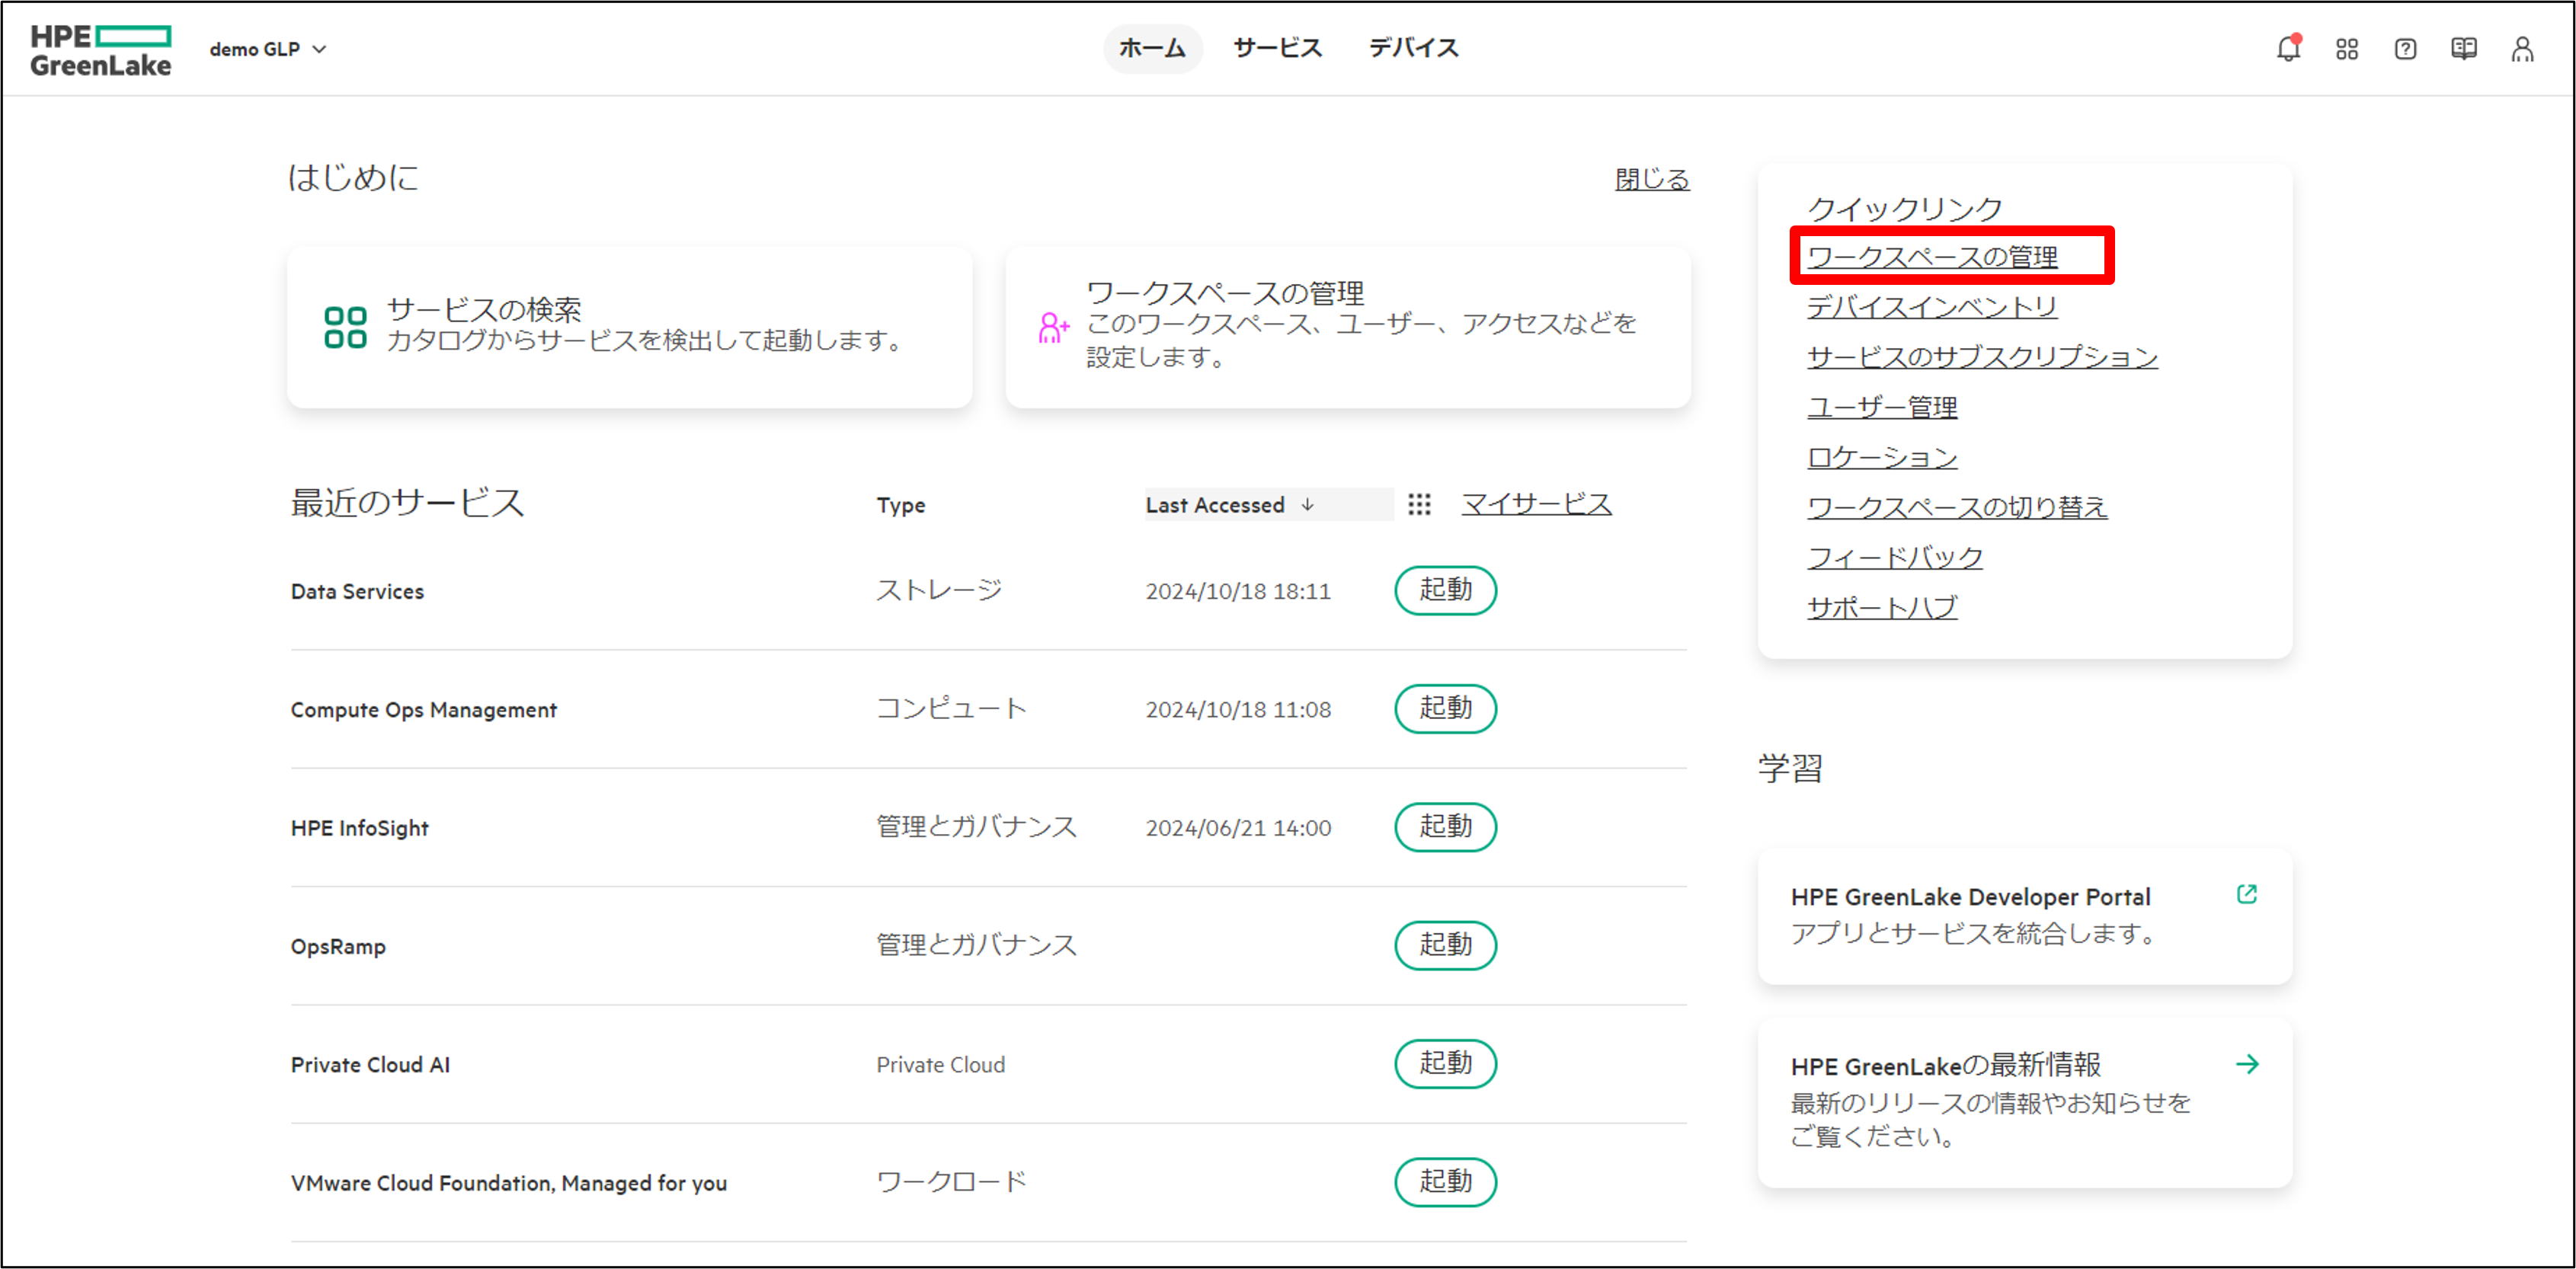Open the documentation book icon
The height and width of the screenshot is (1269, 2576).
click(x=2464, y=49)
